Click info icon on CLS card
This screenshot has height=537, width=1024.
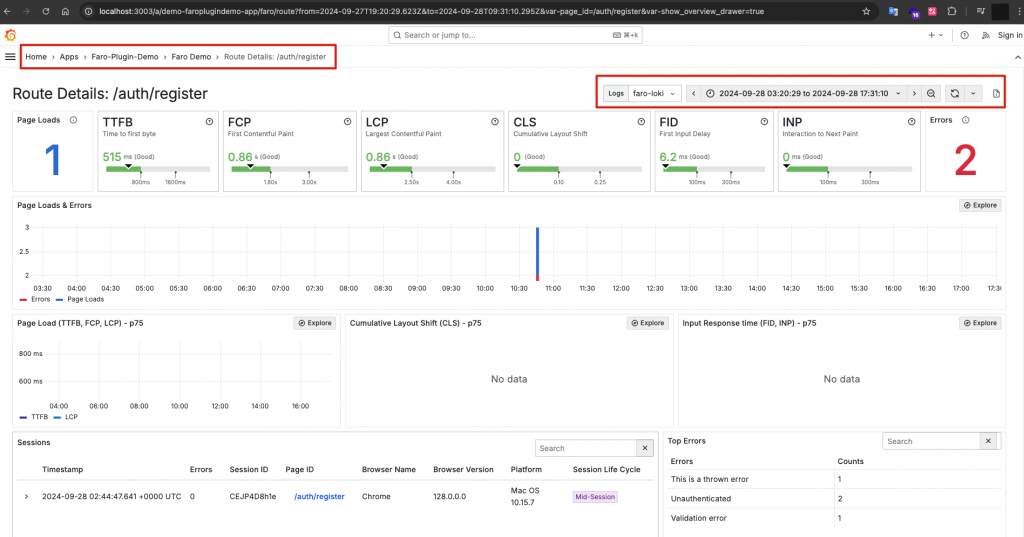tap(641, 122)
